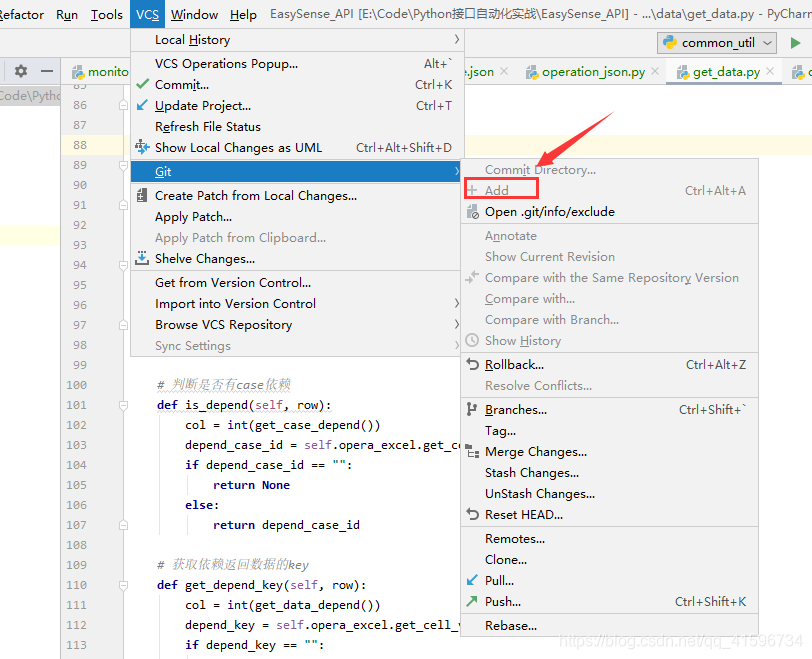
Task: Open the Run menu
Action: pyautogui.click(x=67, y=14)
